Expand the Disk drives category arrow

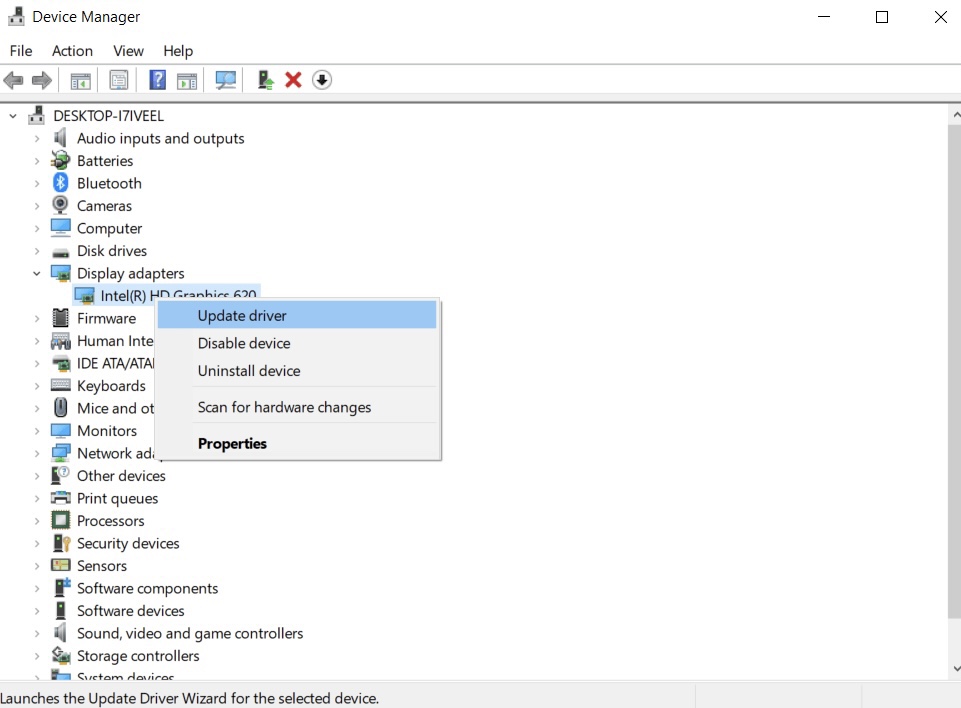(x=37, y=251)
